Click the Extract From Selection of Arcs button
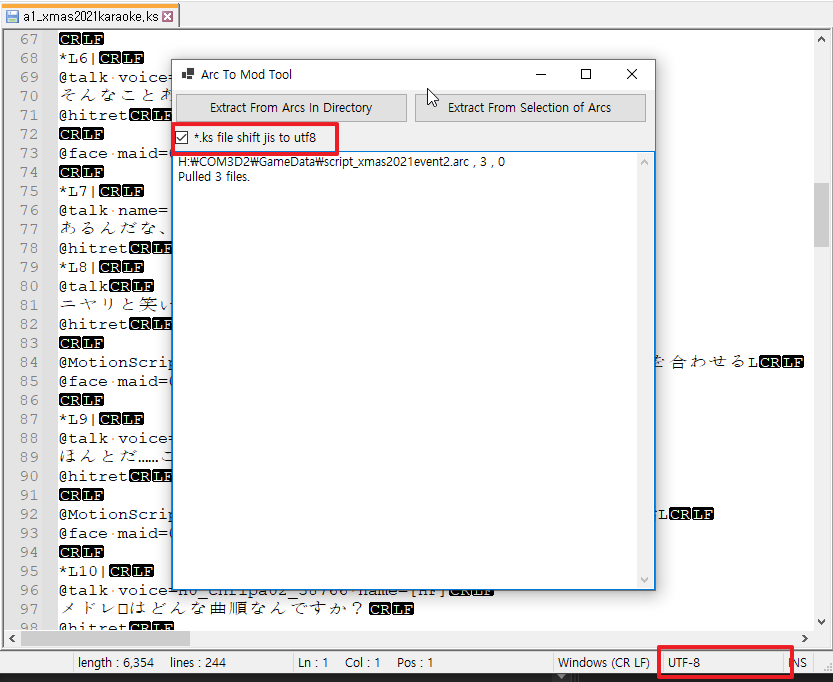Image resolution: width=833 pixels, height=682 pixels. click(530, 107)
